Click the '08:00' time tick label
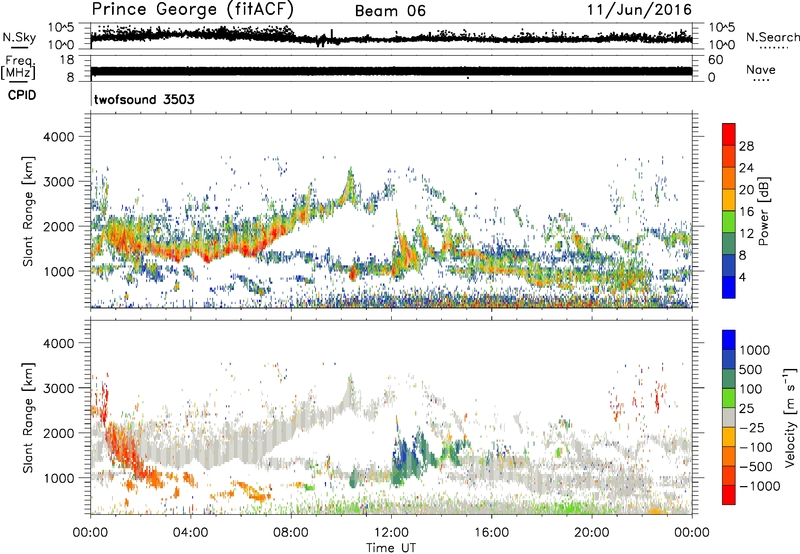The width and height of the screenshot is (800, 554). 291,533
